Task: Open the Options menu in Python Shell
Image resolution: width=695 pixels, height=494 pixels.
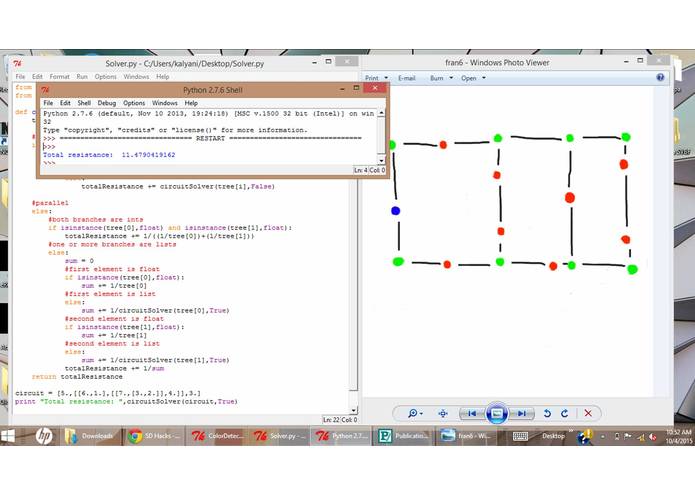Action: click(134, 103)
